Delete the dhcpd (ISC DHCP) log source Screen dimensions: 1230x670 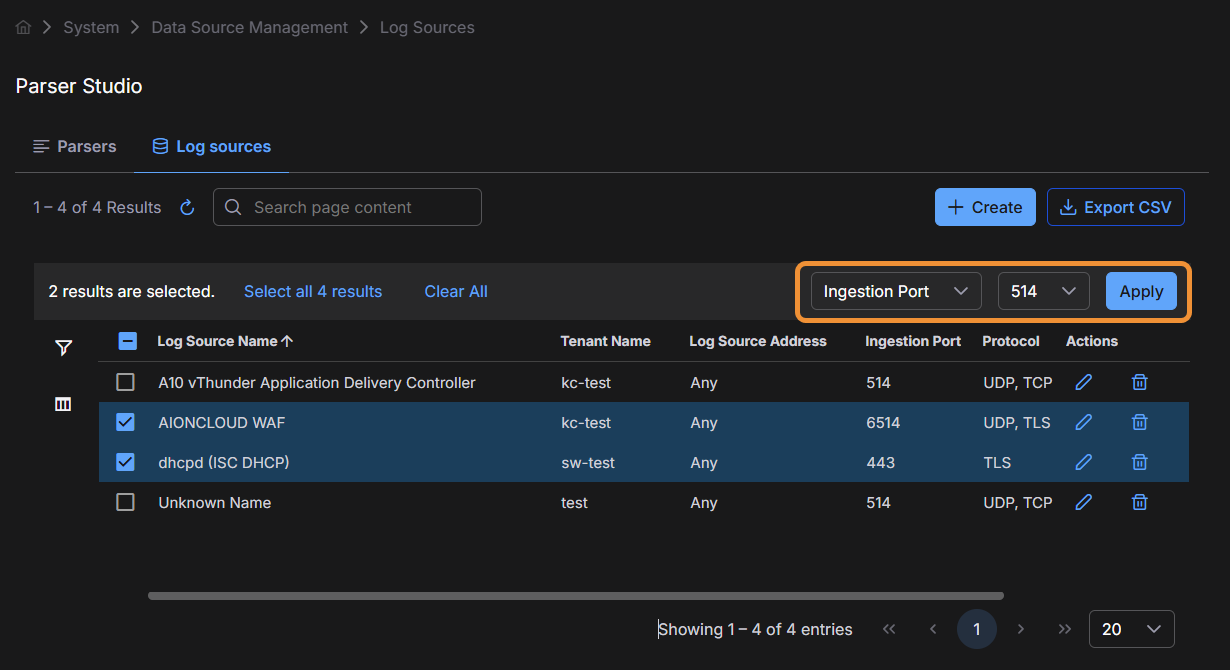(x=1139, y=463)
